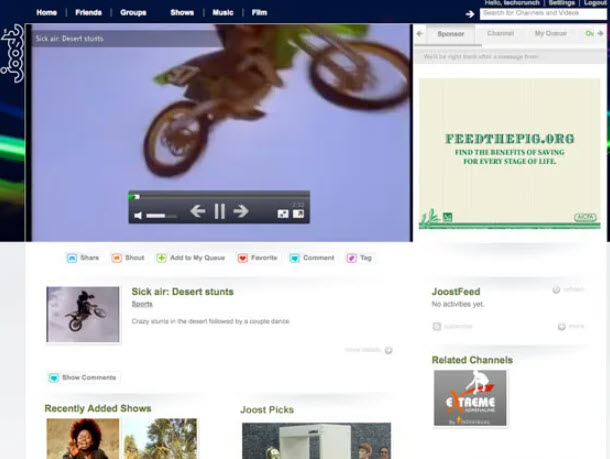Skip to the previous video

click(x=198, y=211)
